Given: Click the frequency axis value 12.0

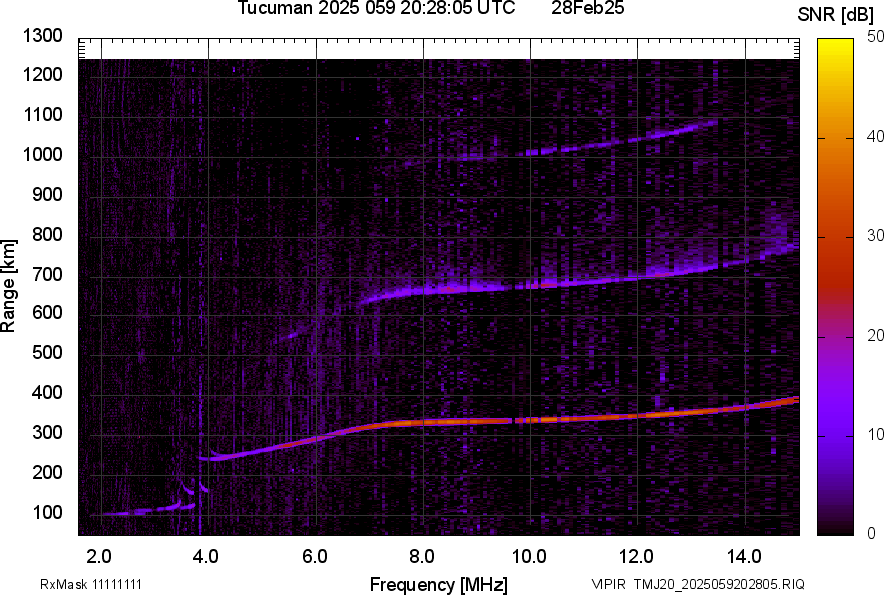Looking at the screenshot, I should pos(637,557).
